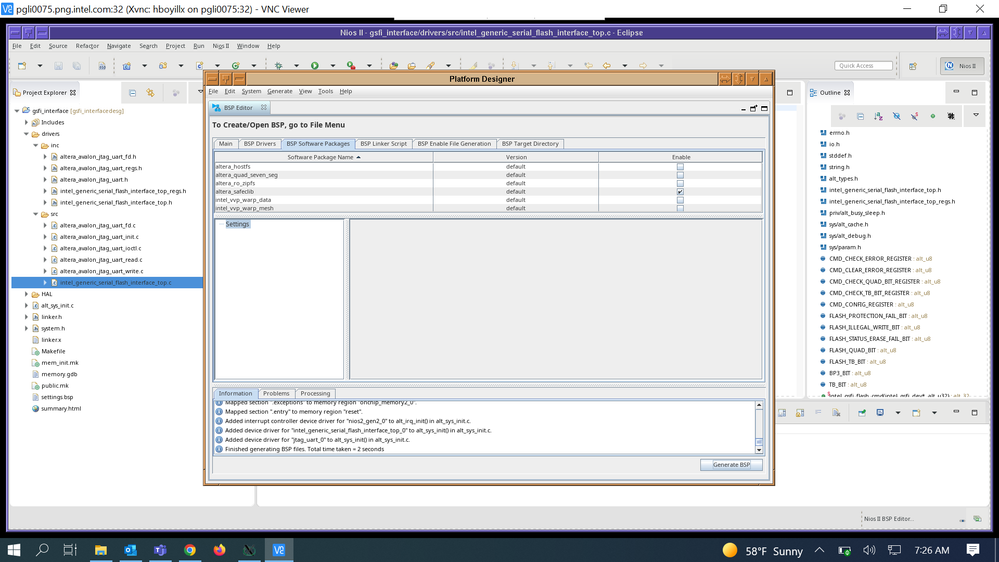999x562 pixels.
Task: Click the green Run button in Eclipse toolbar
Action: tap(314, 66)
